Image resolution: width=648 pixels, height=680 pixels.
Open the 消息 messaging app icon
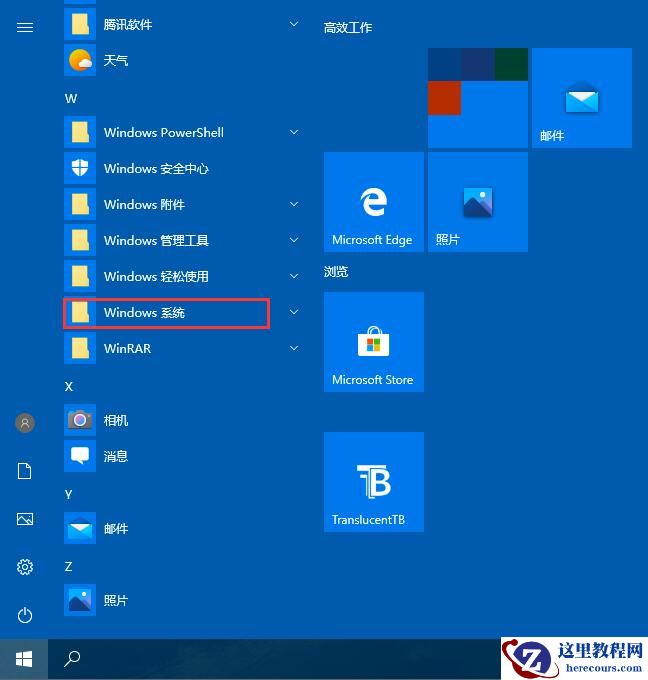[80, 456]
